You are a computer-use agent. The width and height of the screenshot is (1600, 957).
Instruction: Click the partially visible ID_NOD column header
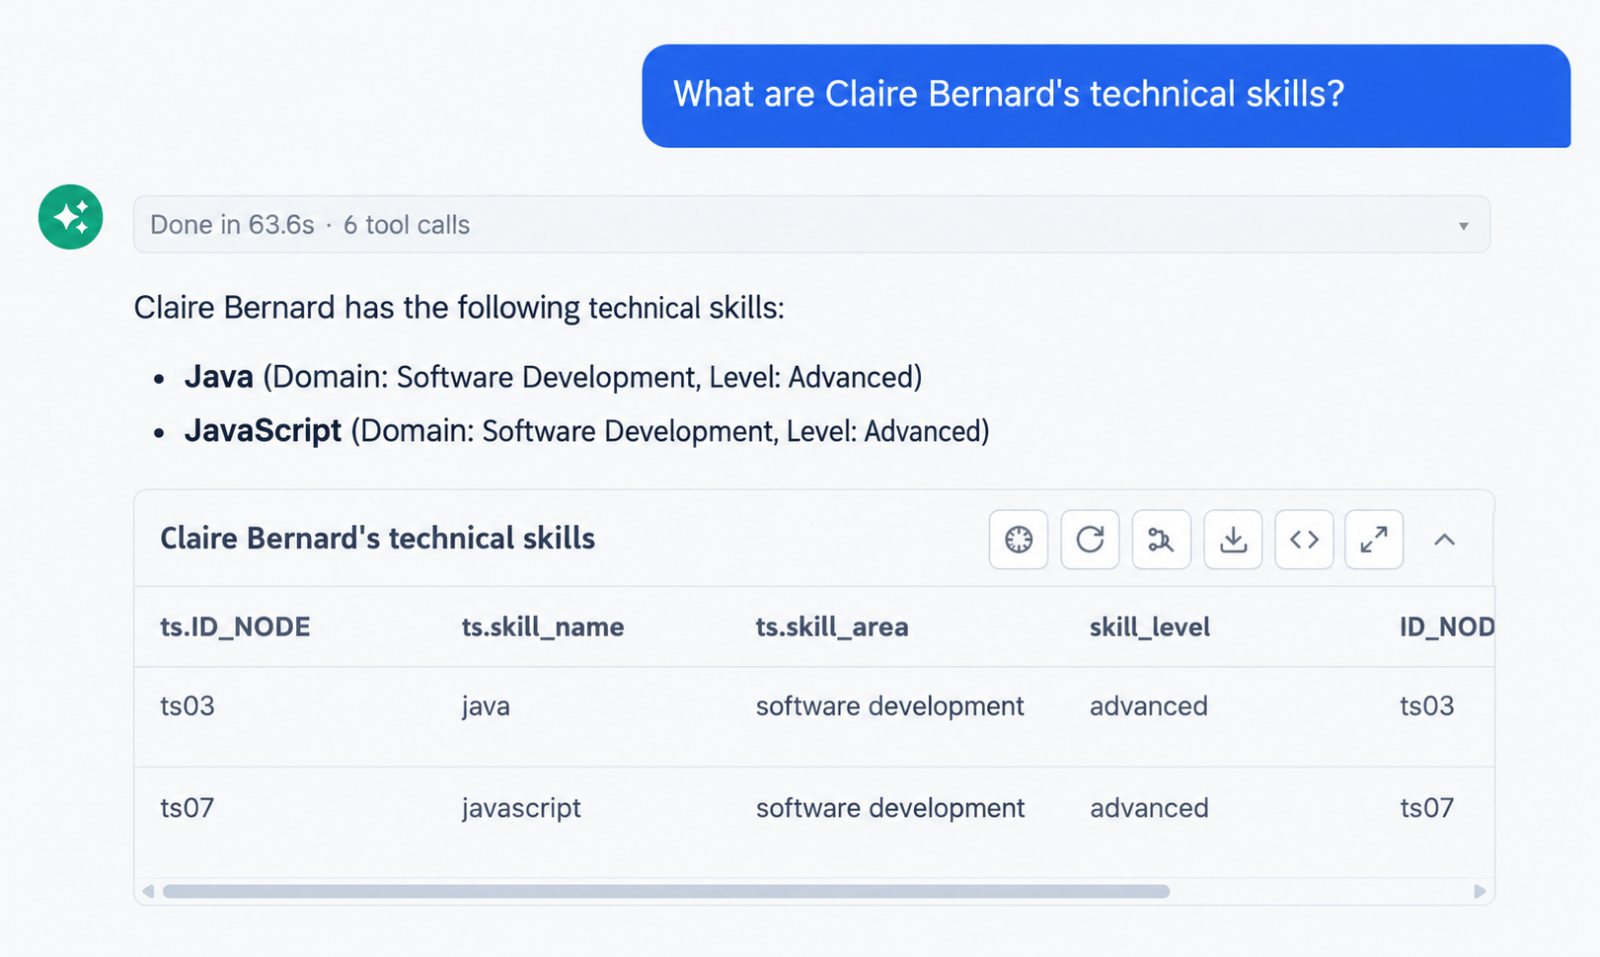point(1447,627)
